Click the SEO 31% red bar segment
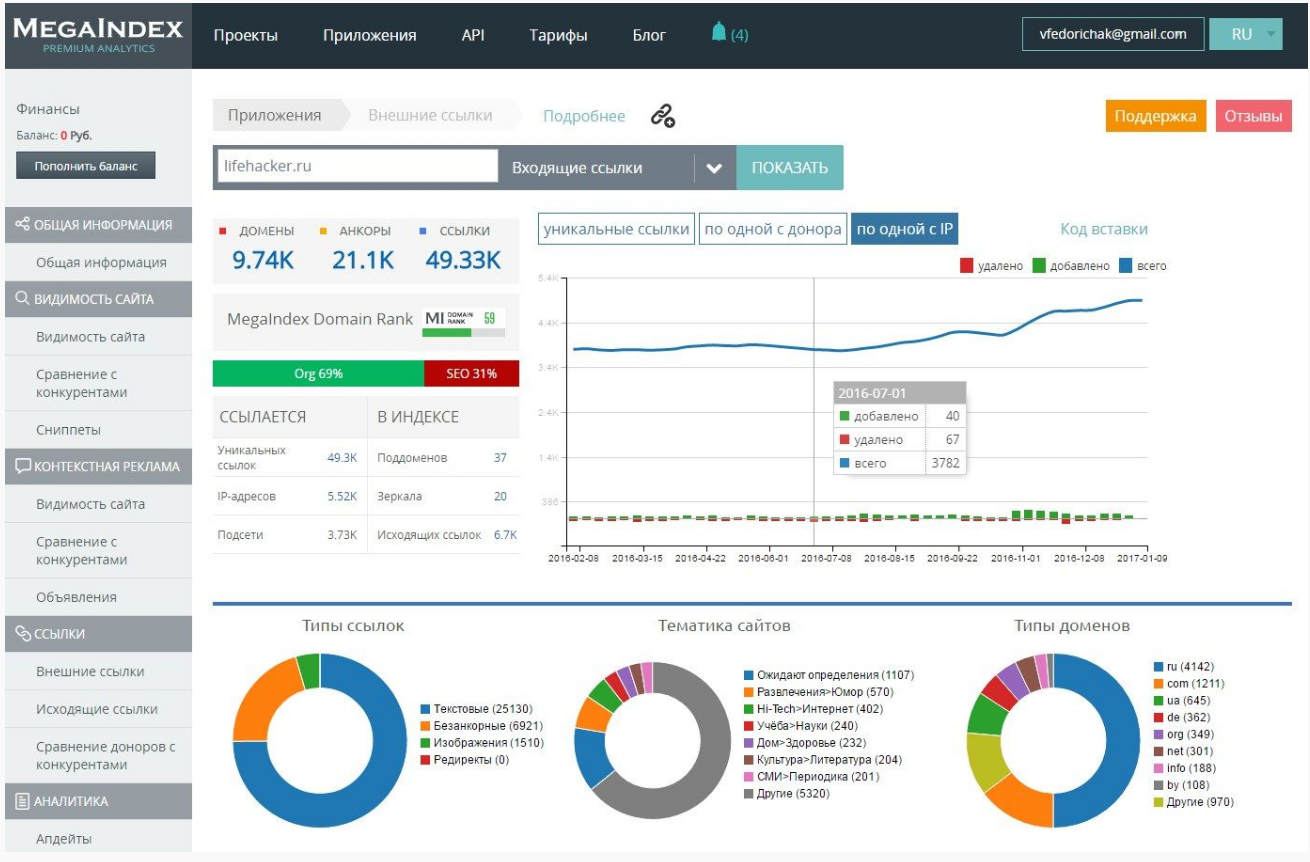 point(472,374)
